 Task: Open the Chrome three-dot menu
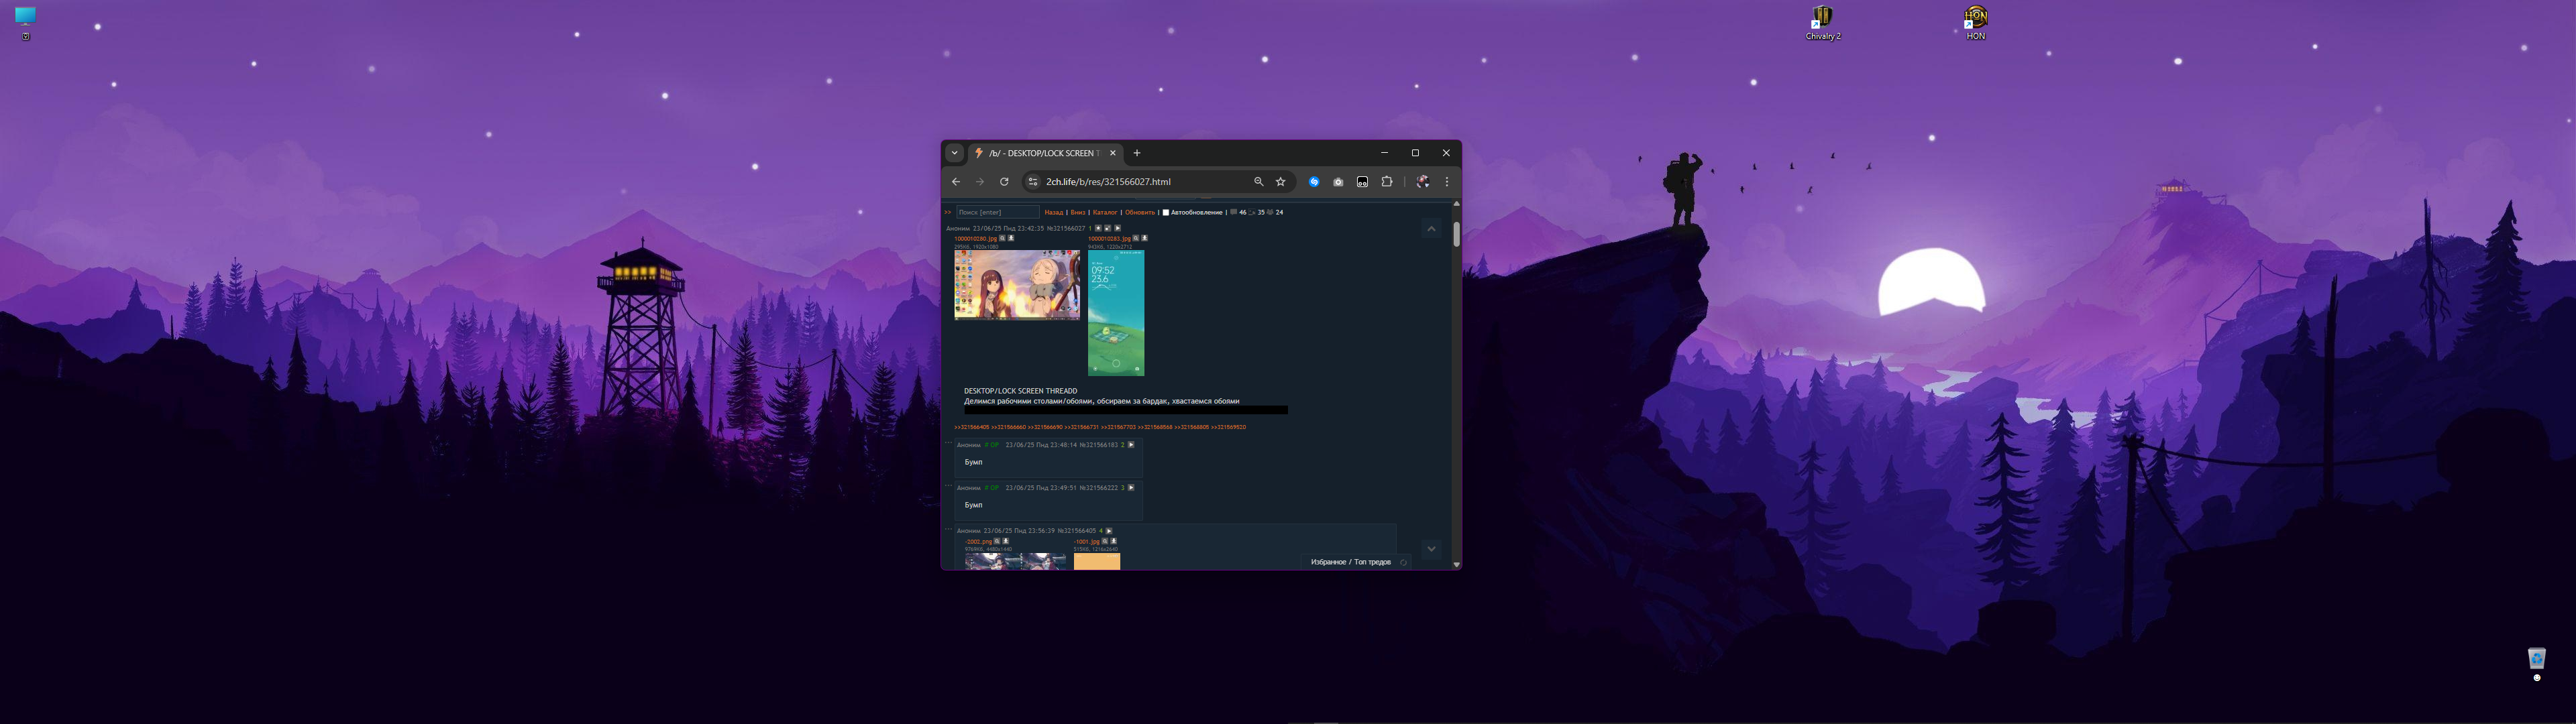1446,182
